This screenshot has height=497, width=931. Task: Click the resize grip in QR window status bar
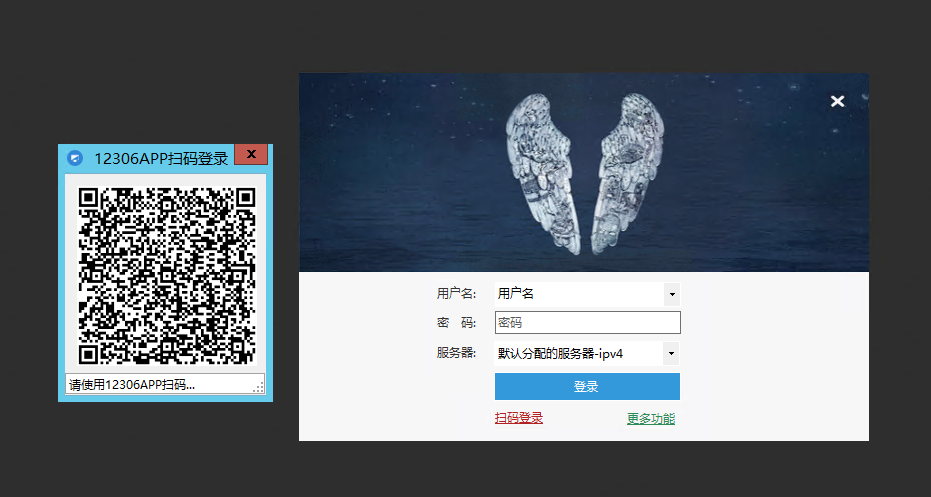[259, 387]
